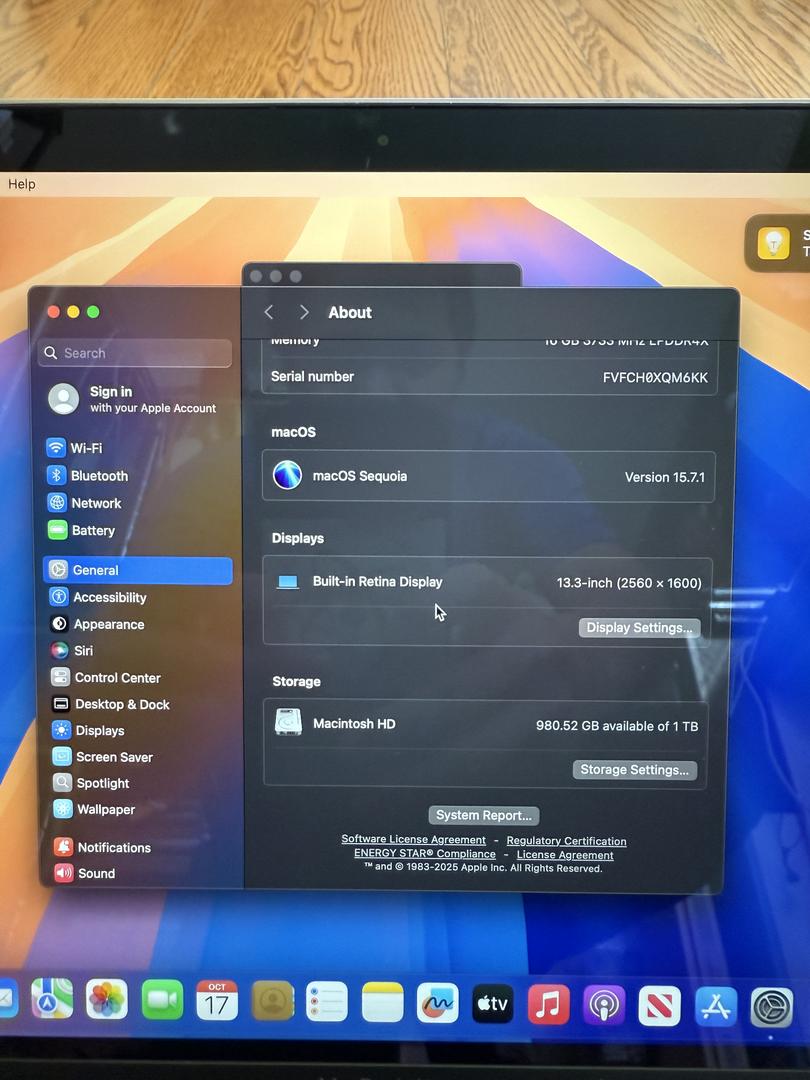Click the Search field in sidebar
Screen dimensions: 810x1080
[x=135, y=353]
